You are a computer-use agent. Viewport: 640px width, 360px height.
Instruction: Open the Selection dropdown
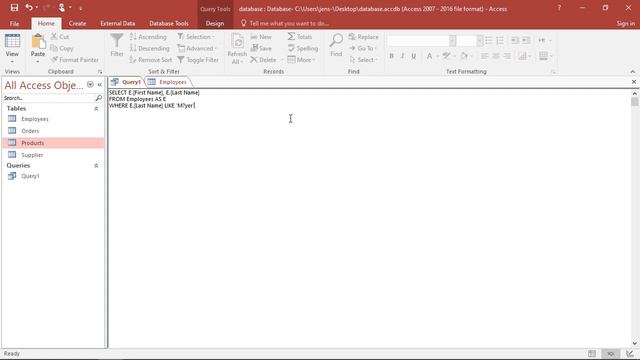click(x=196, y=37)
